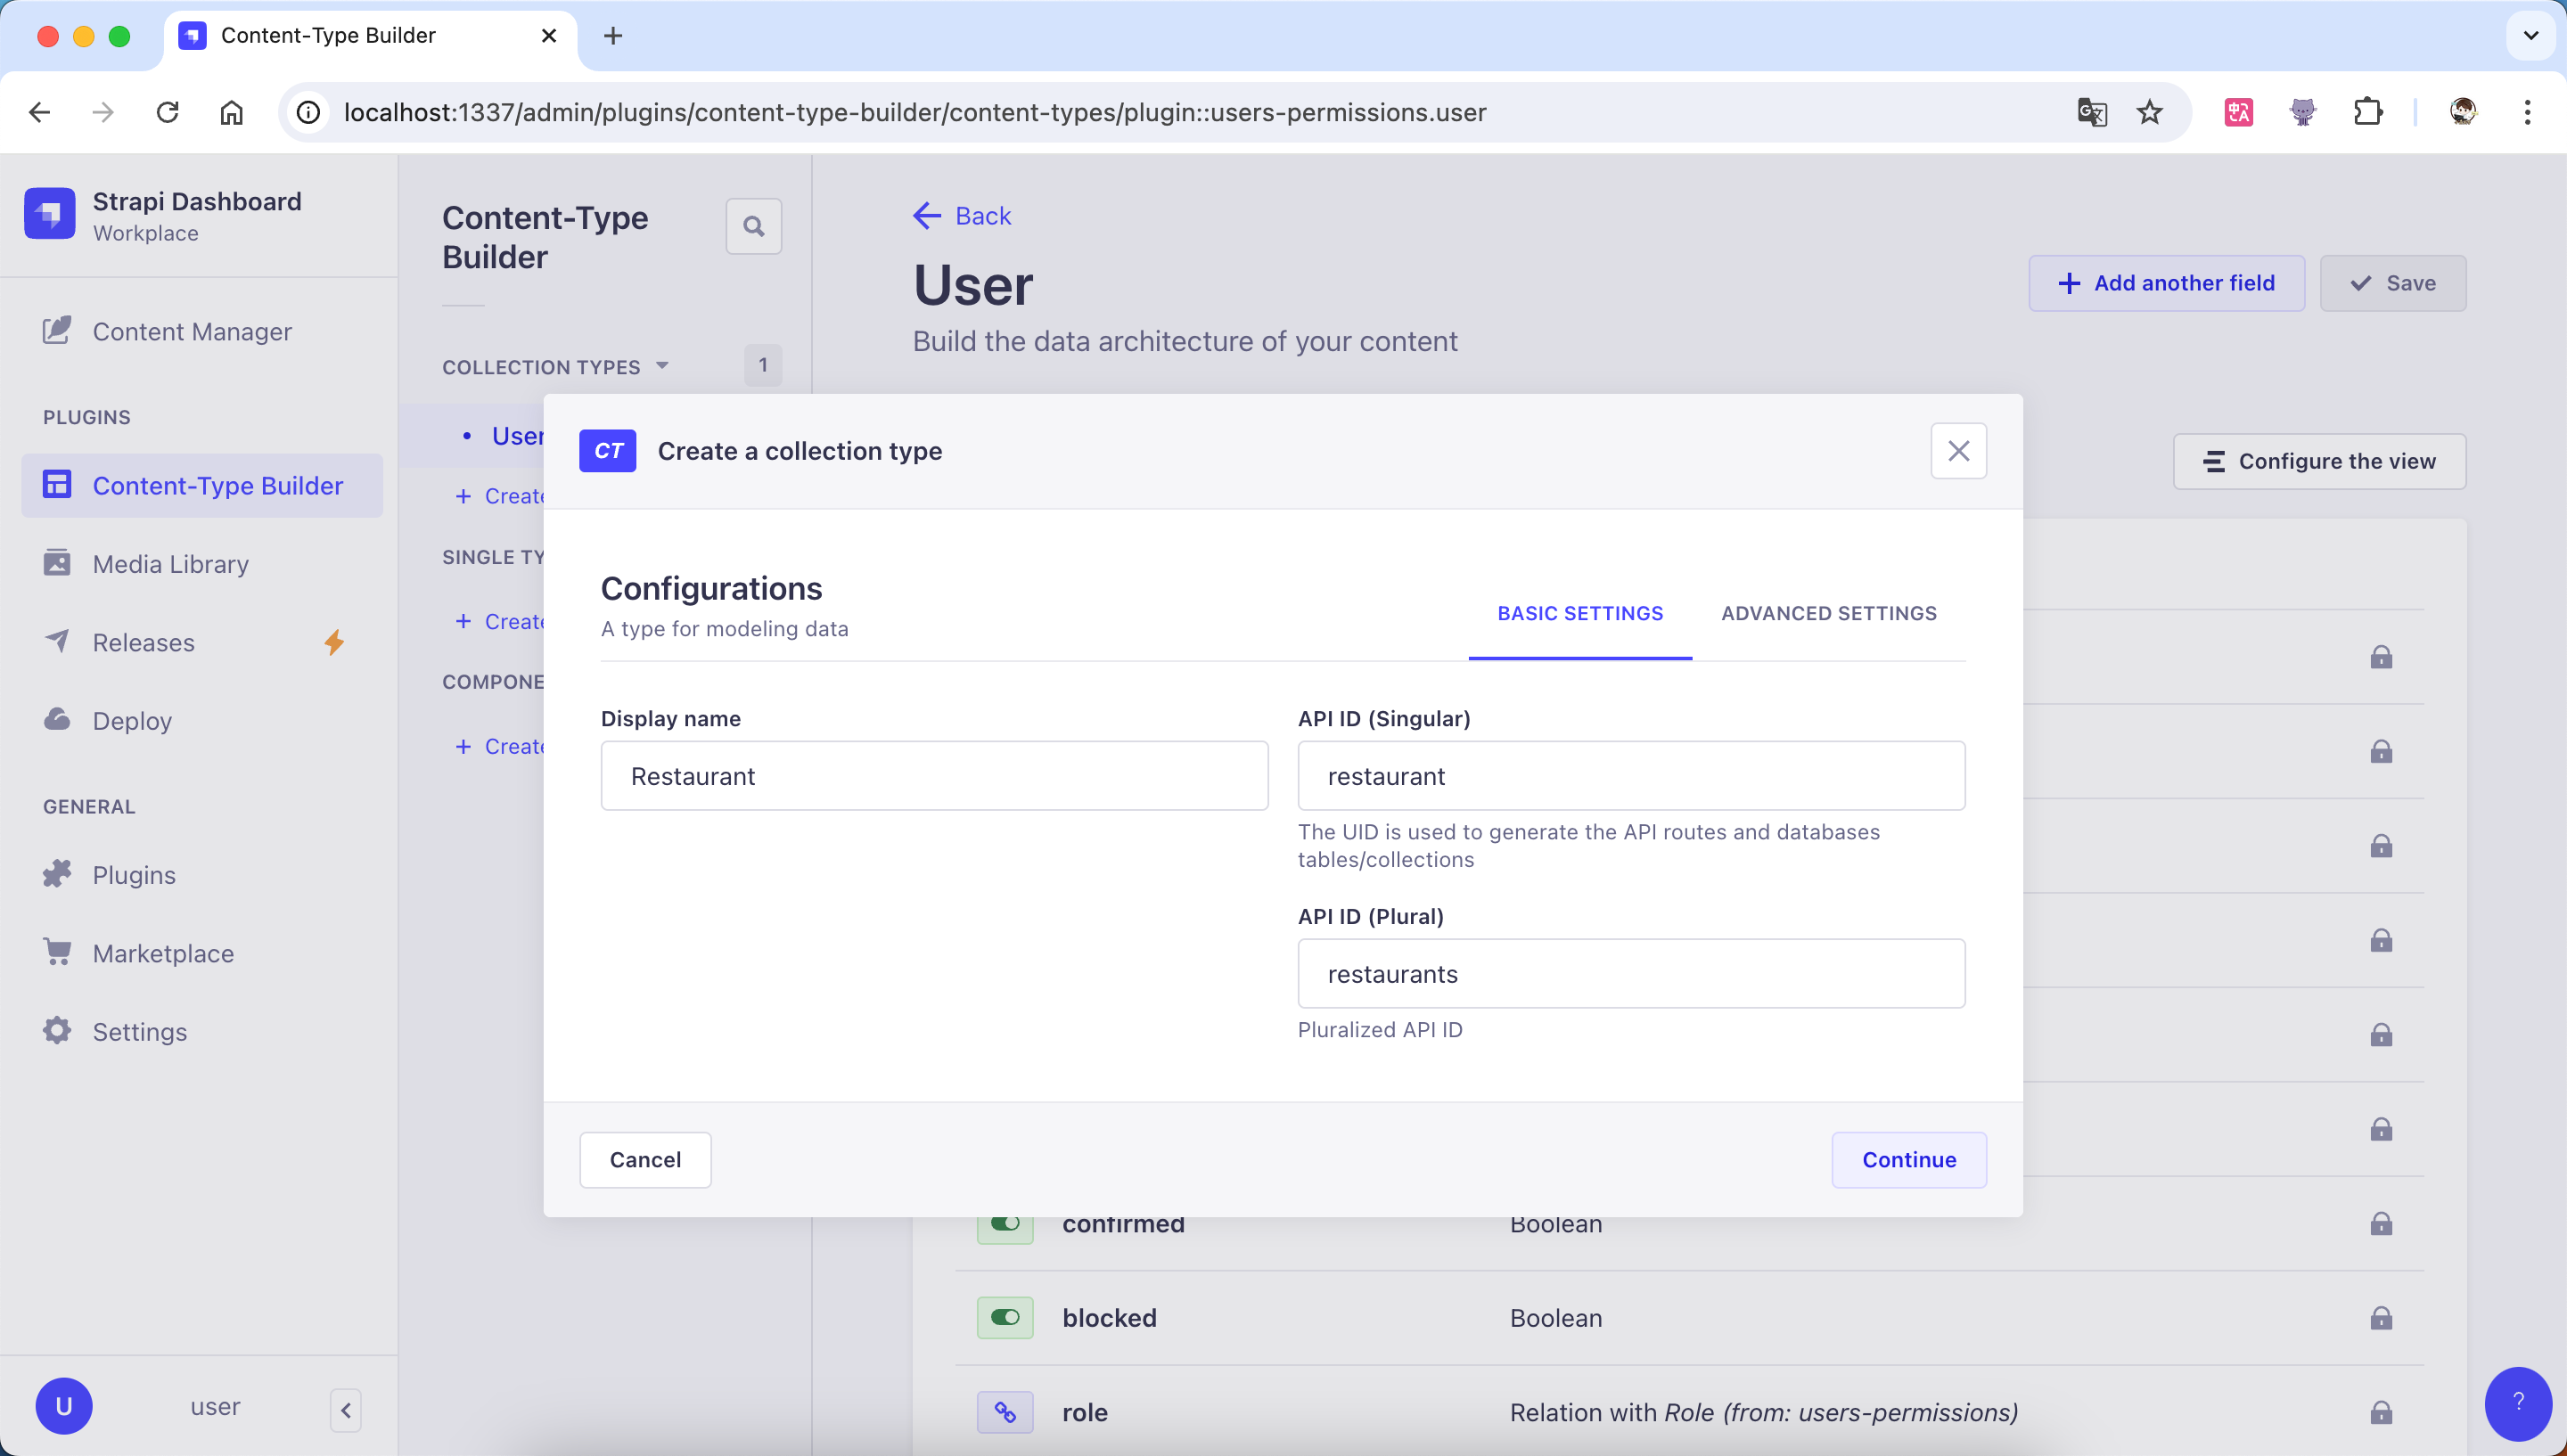The height and width of the screenshot is (1456, 2567).
Task: Close the Create a collection type dialog
Action: [1957, 451]
